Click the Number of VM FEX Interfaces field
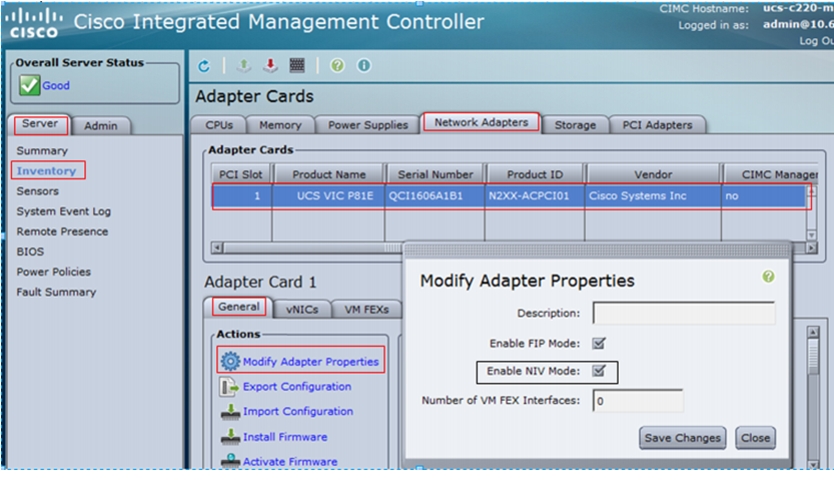This screenshot has width=834, height=483. pyautogui.click(x=638, y=401)
